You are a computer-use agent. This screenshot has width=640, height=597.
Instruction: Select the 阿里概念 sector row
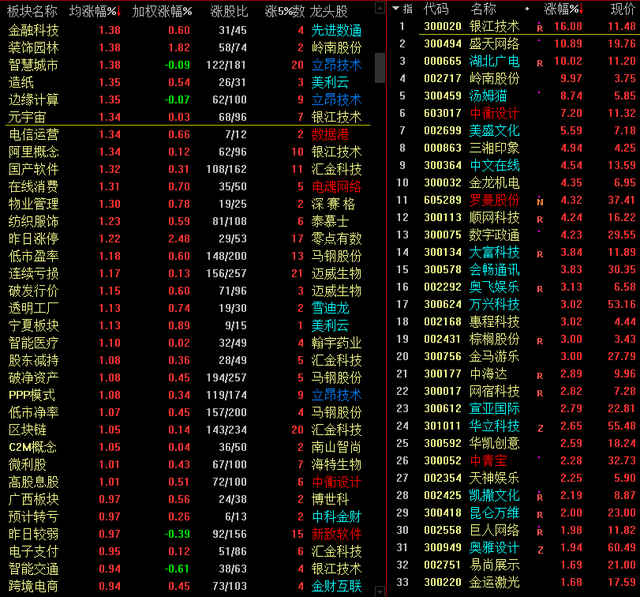(x=188, y=152)
